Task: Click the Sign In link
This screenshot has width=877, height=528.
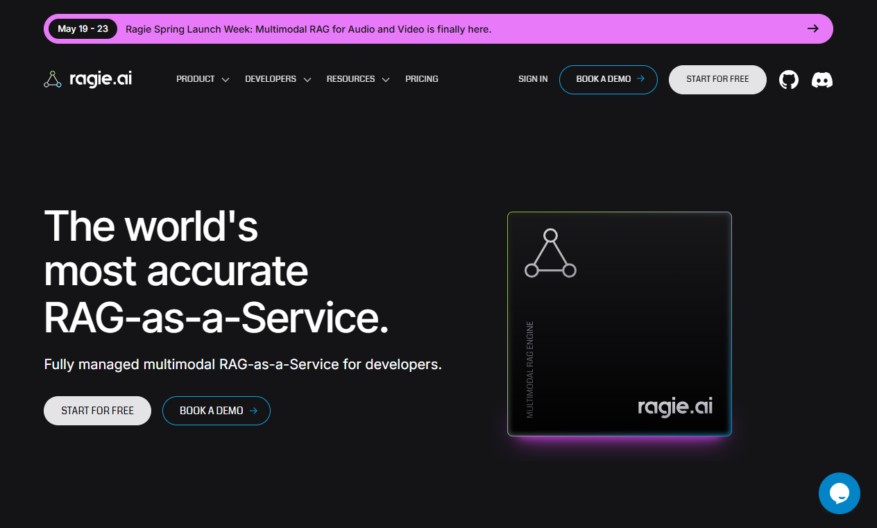Action: coord(533,79)
